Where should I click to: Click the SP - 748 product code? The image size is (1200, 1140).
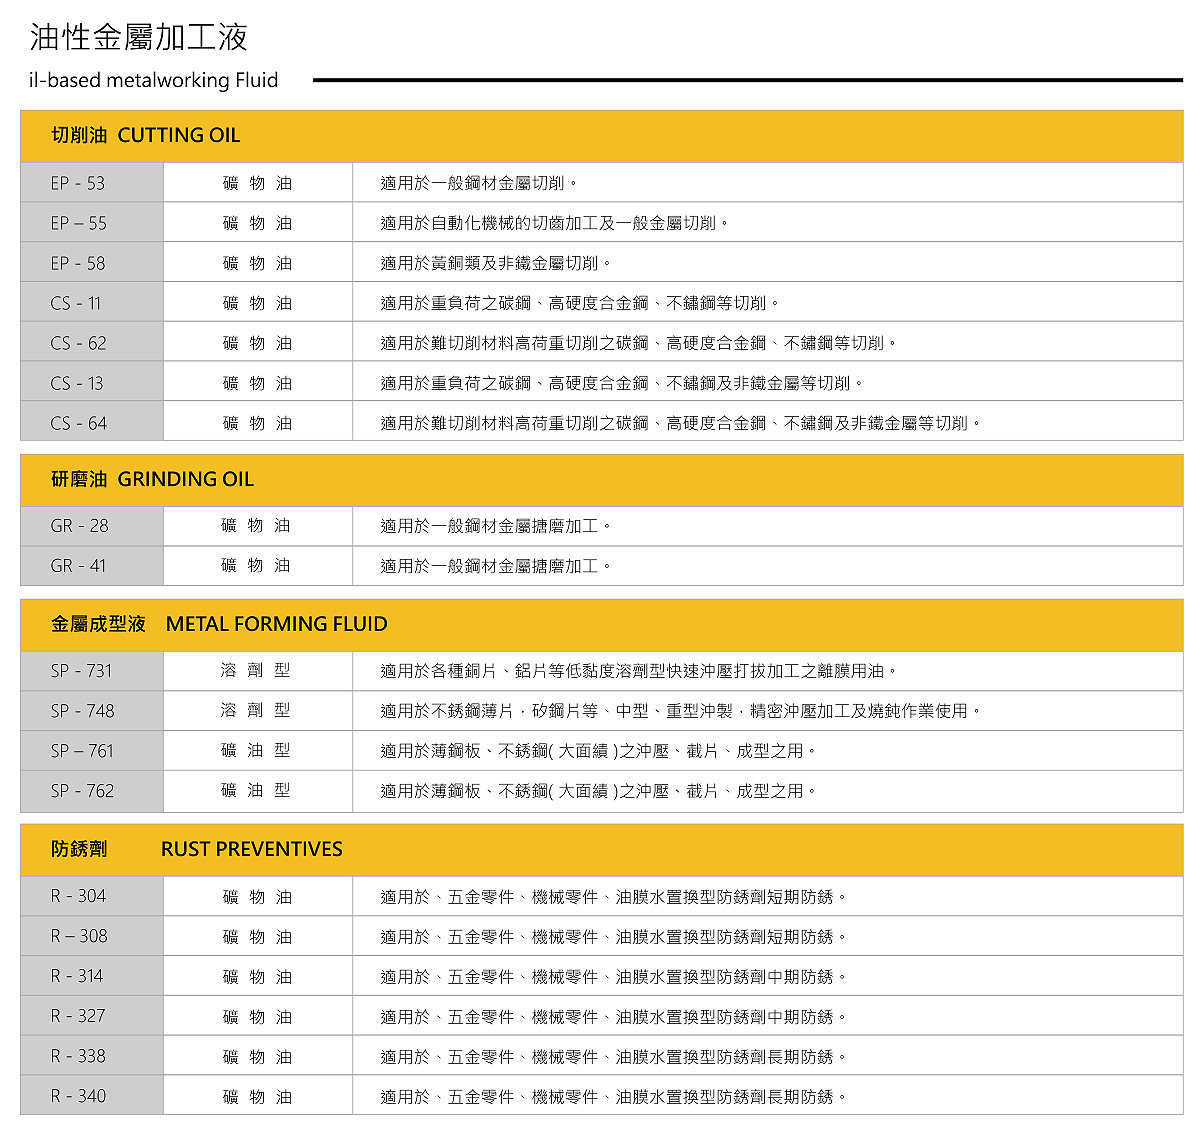coord(82,710)
